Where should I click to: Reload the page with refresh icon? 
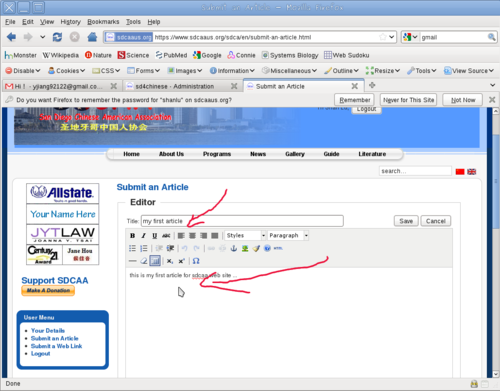(57, 37)
